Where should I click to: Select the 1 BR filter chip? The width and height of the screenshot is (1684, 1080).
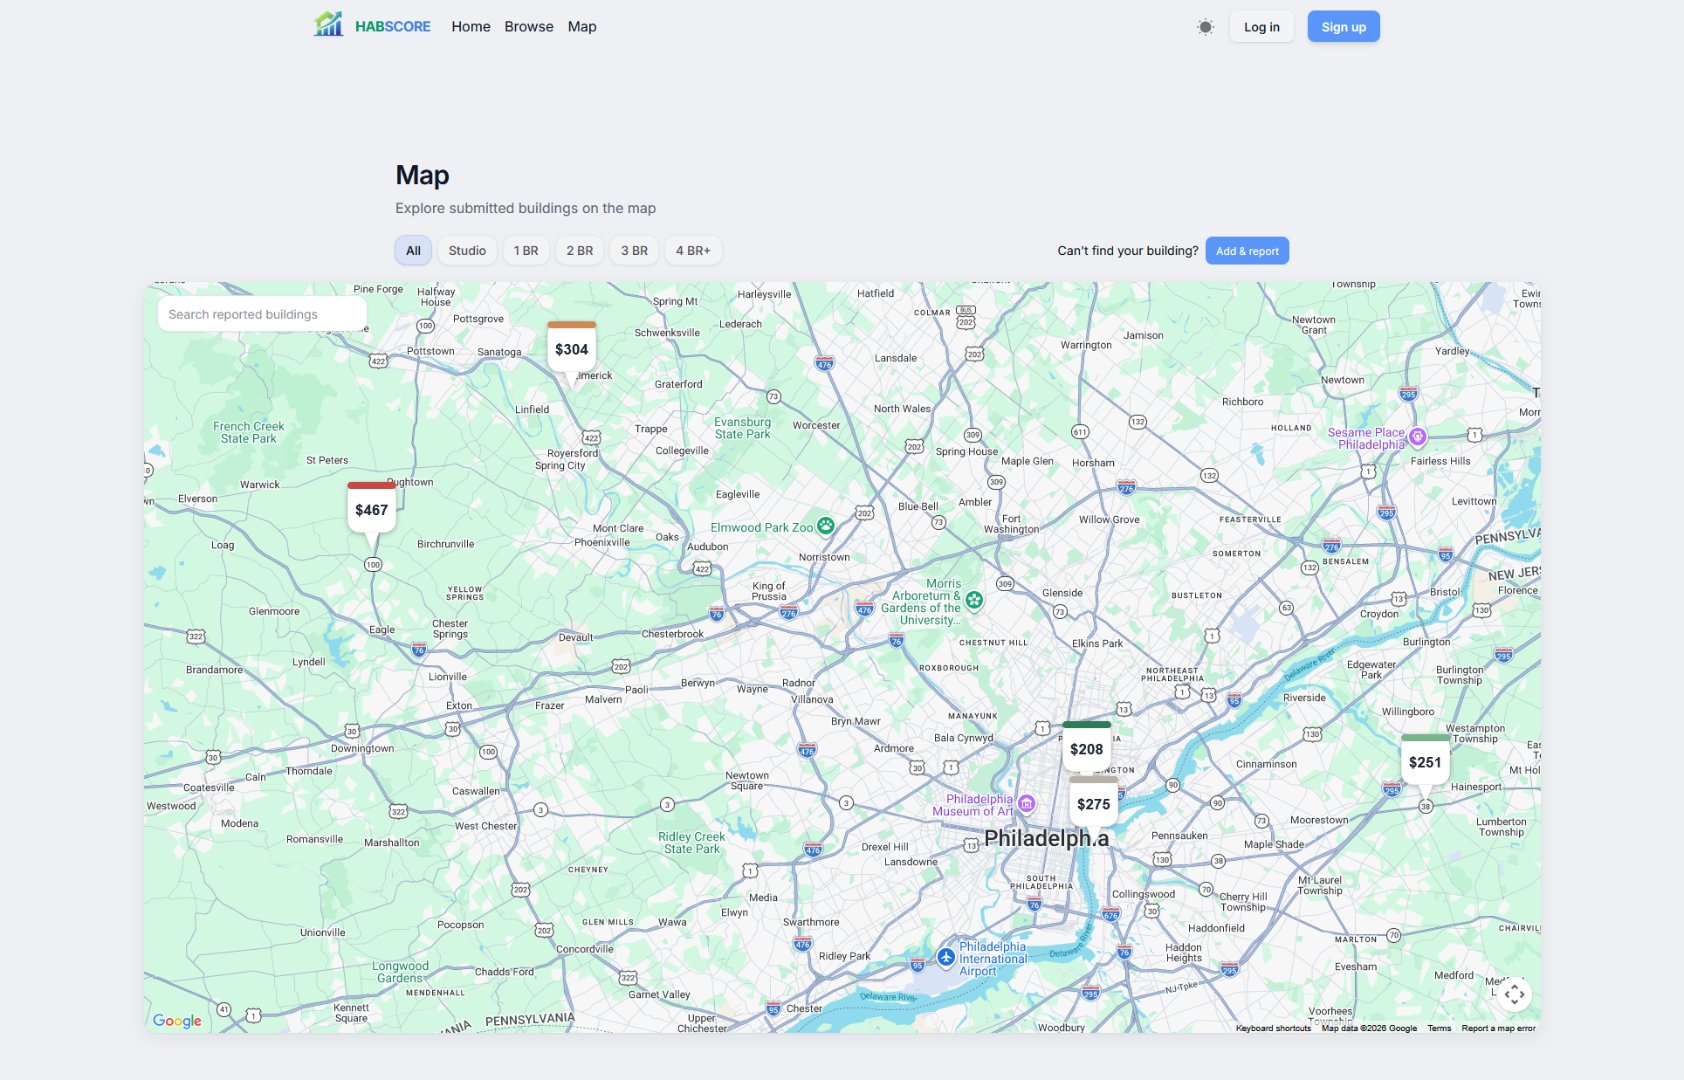click(x=526, y=251)
